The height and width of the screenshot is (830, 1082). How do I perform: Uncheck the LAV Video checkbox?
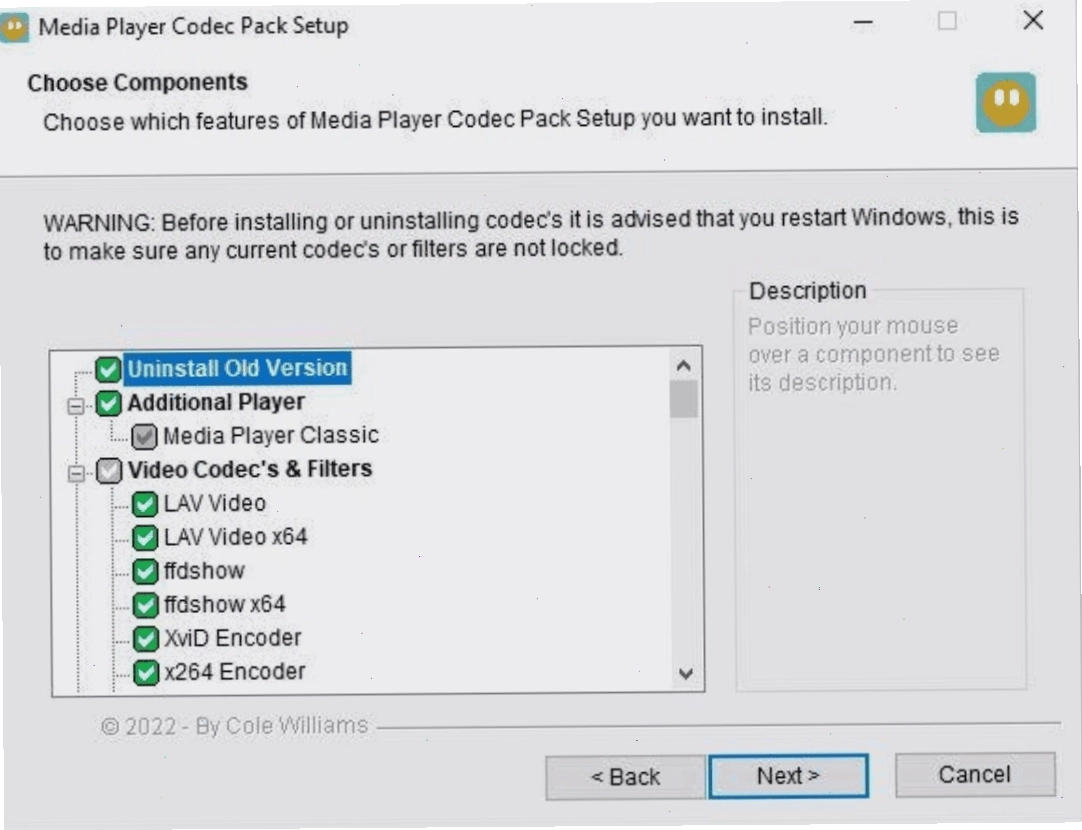(145, 504)
